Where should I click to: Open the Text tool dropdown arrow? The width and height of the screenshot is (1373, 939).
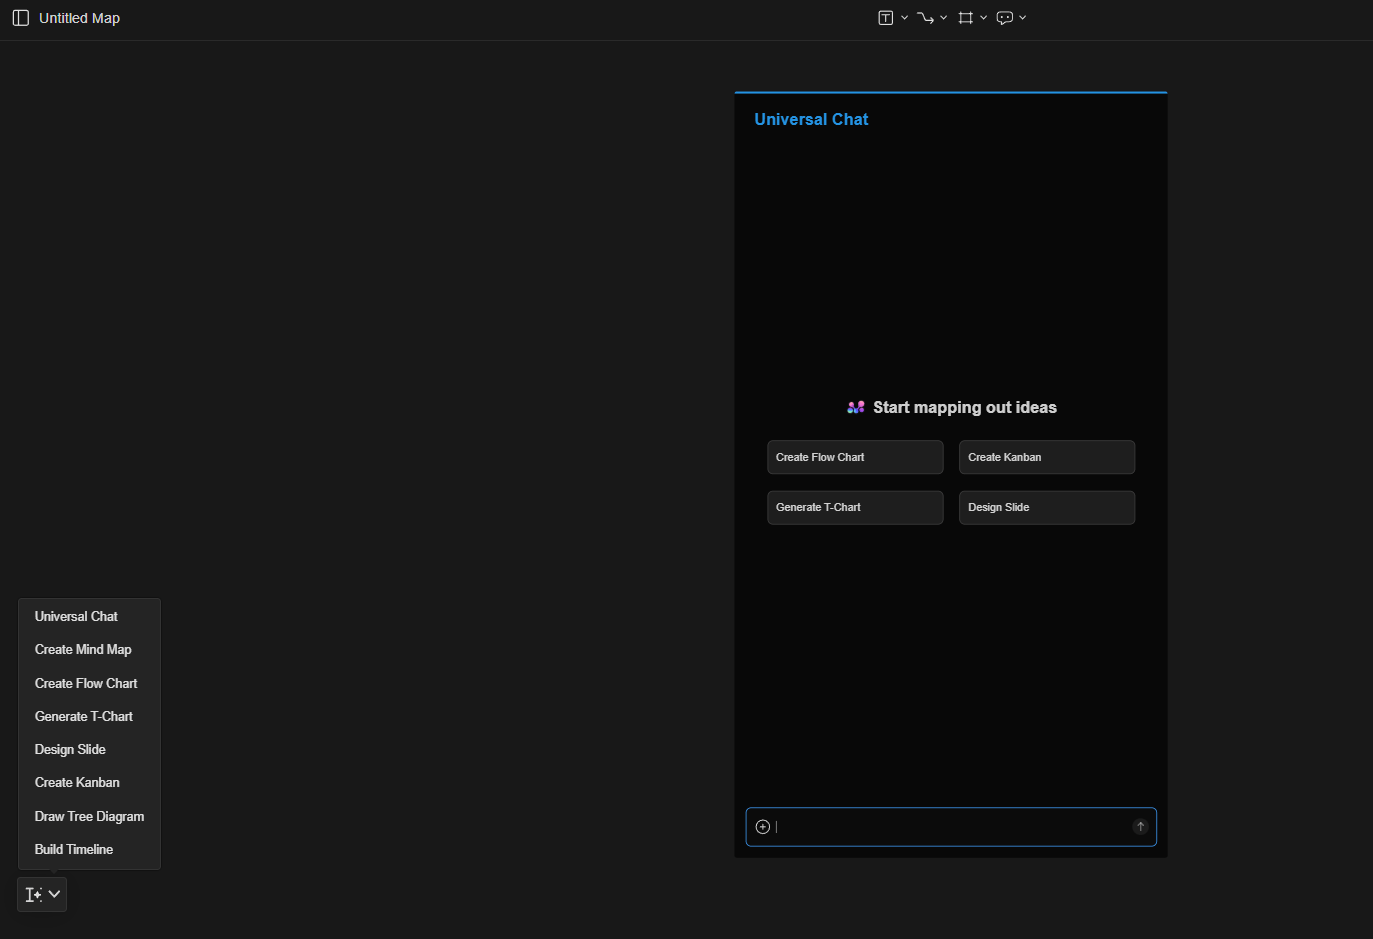tap(904, 18)
